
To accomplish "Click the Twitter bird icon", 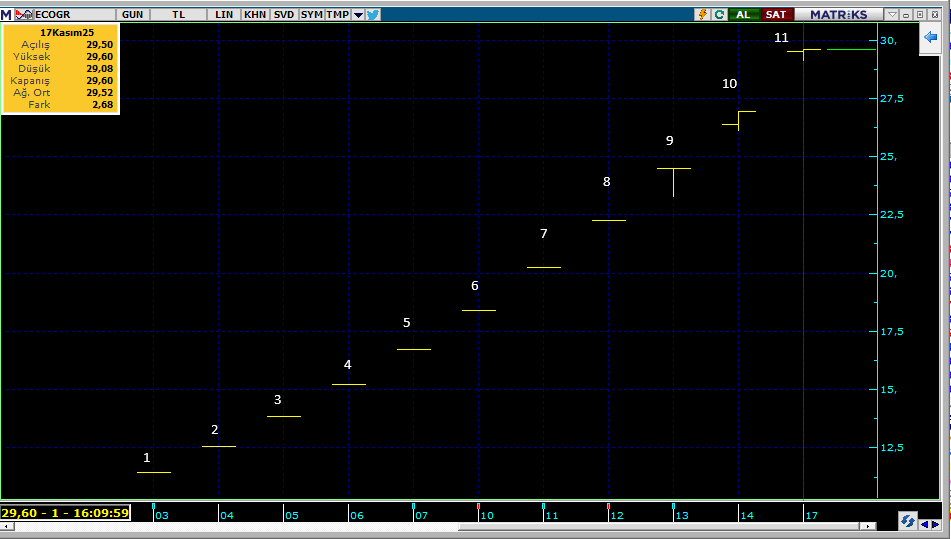I will (x=373, y=15).
